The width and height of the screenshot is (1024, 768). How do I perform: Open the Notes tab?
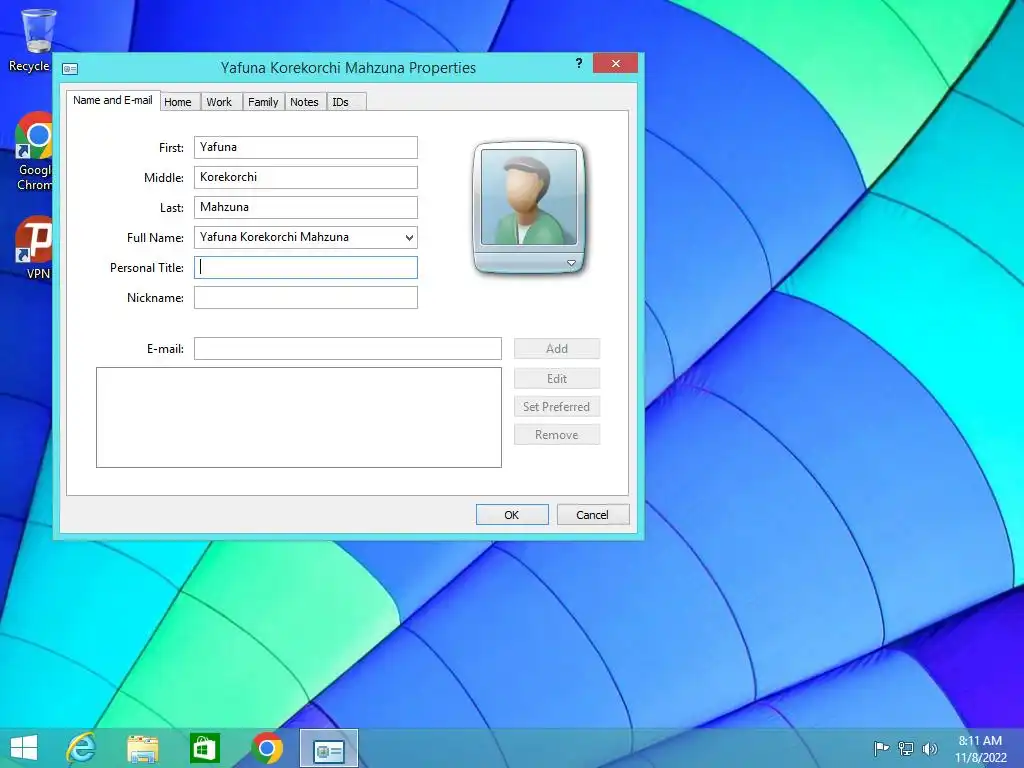click(304, 102)
